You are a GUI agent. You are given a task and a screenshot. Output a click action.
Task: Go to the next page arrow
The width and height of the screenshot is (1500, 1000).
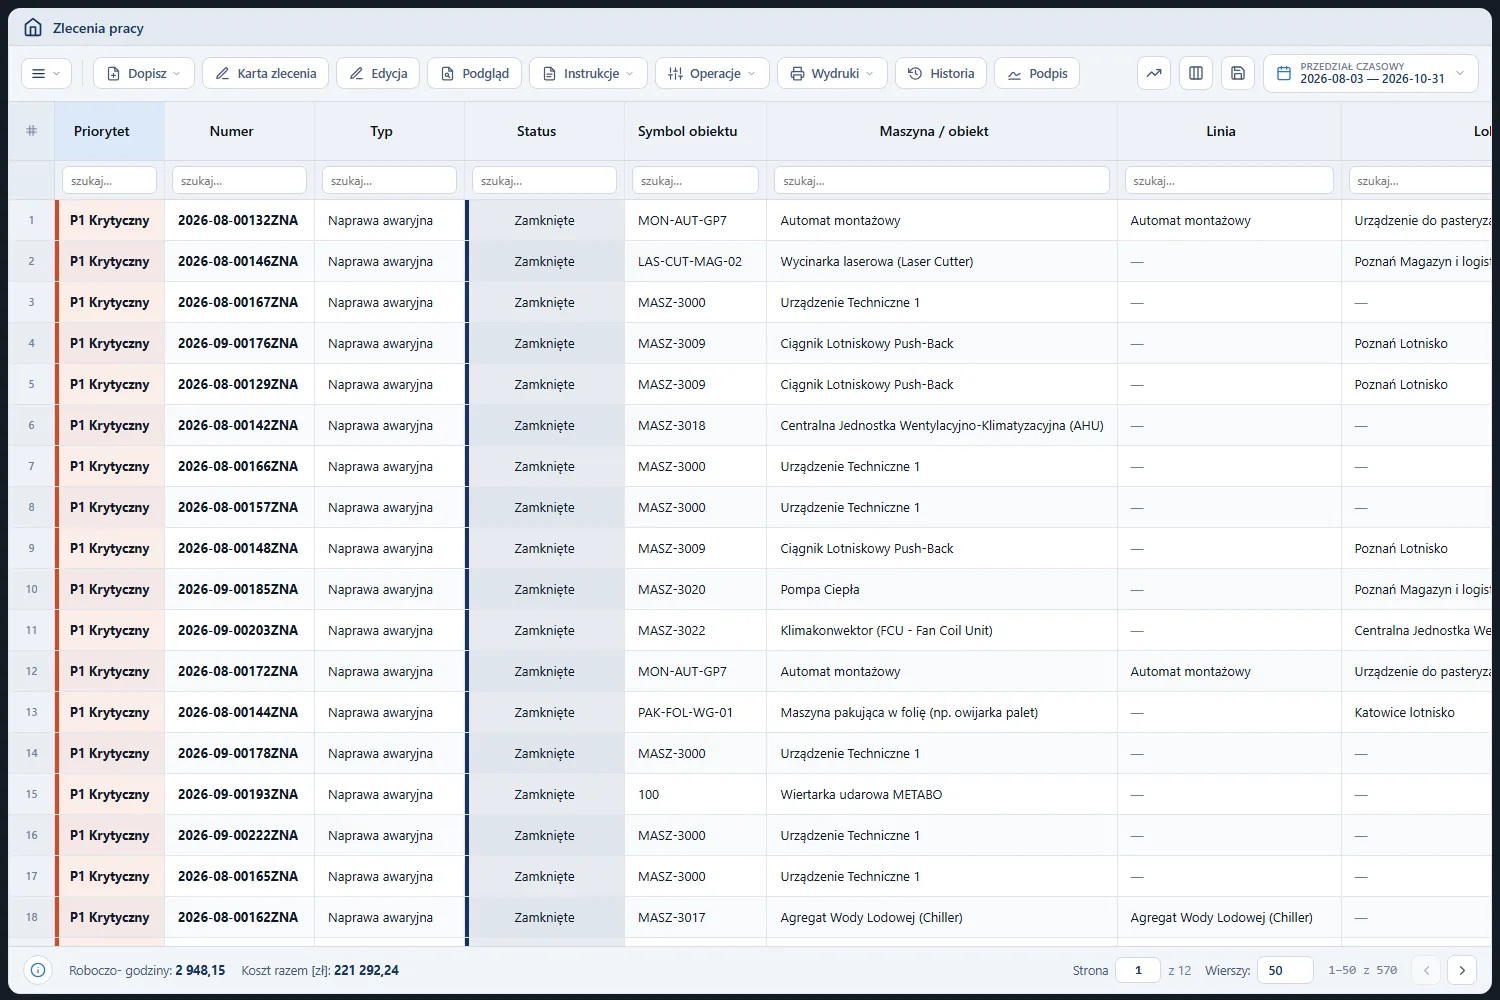(x=1462, y=970)
